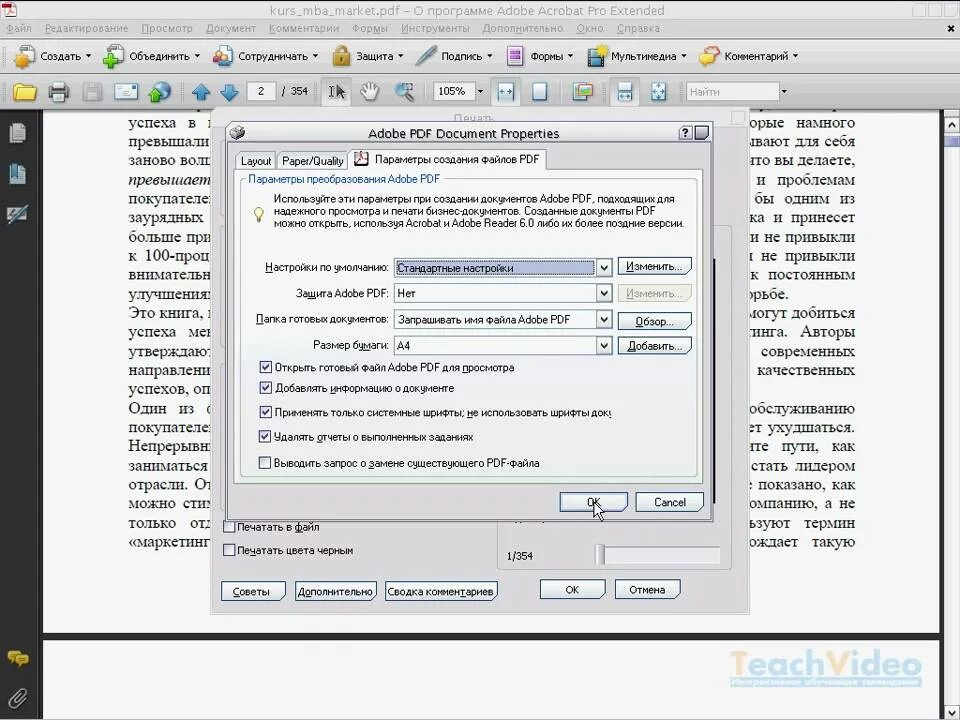Click the open folder icon

pyautogui.click(x=24, y=92)
